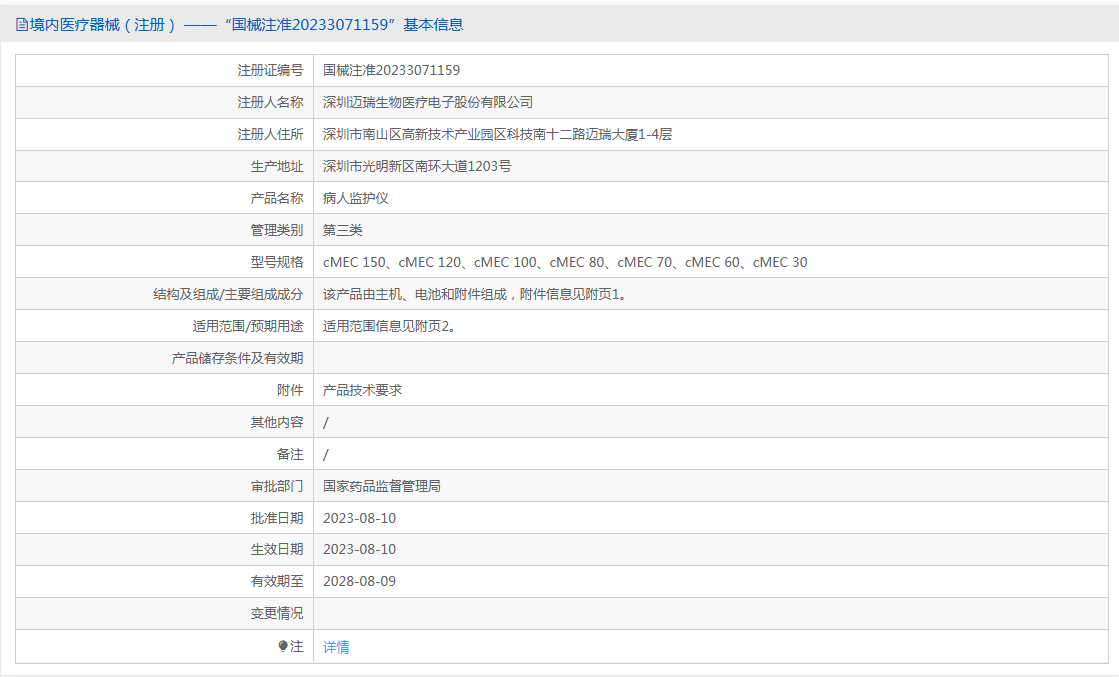
Task: Click the page title 境内医疗器械（注册）基本信息
Action: [x=246, y=25]
